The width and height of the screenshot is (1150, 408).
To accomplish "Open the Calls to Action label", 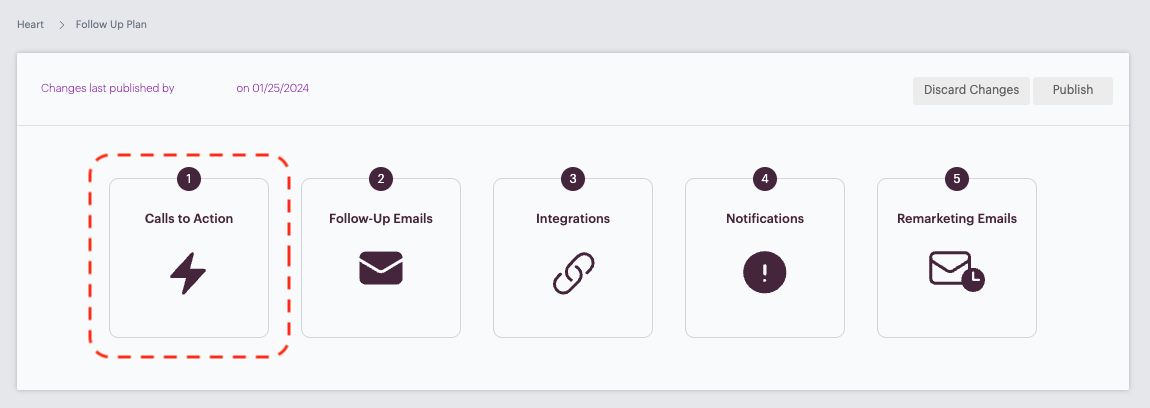I will tap(188, 219).
